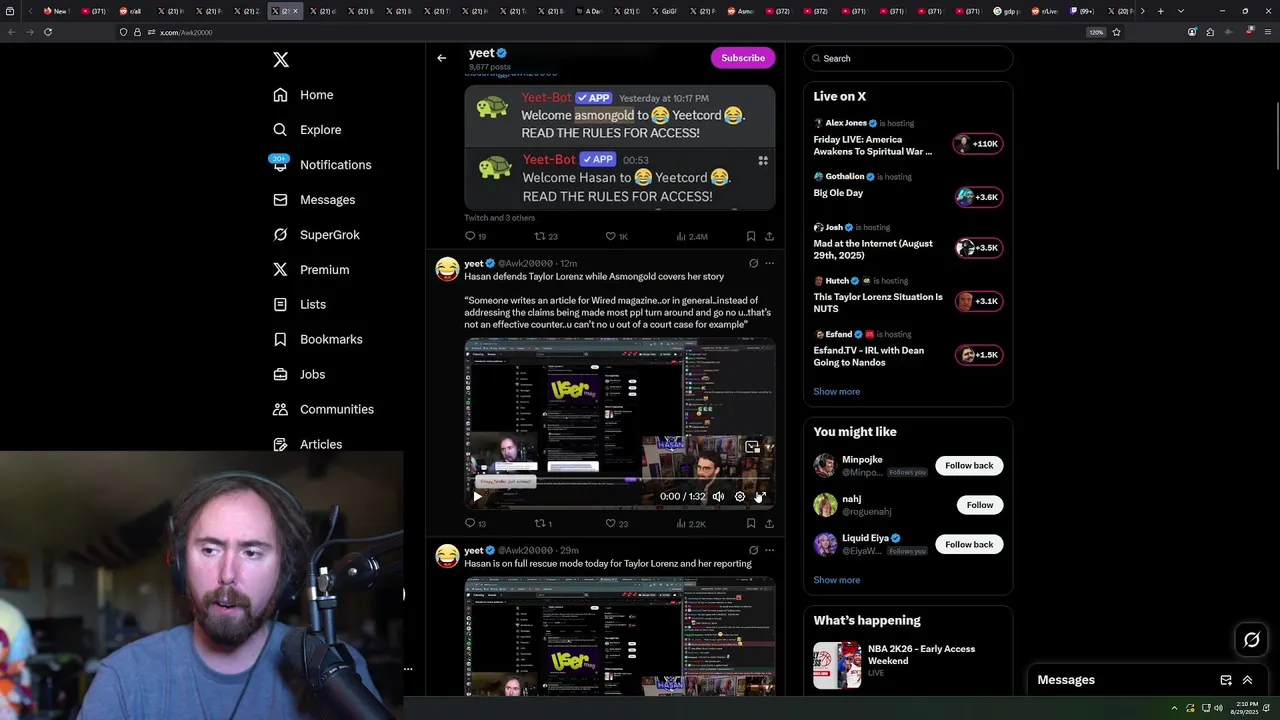Open more options on 12m-old post
This screenshot has width=1280, height=720.
[x=769, y=263]
